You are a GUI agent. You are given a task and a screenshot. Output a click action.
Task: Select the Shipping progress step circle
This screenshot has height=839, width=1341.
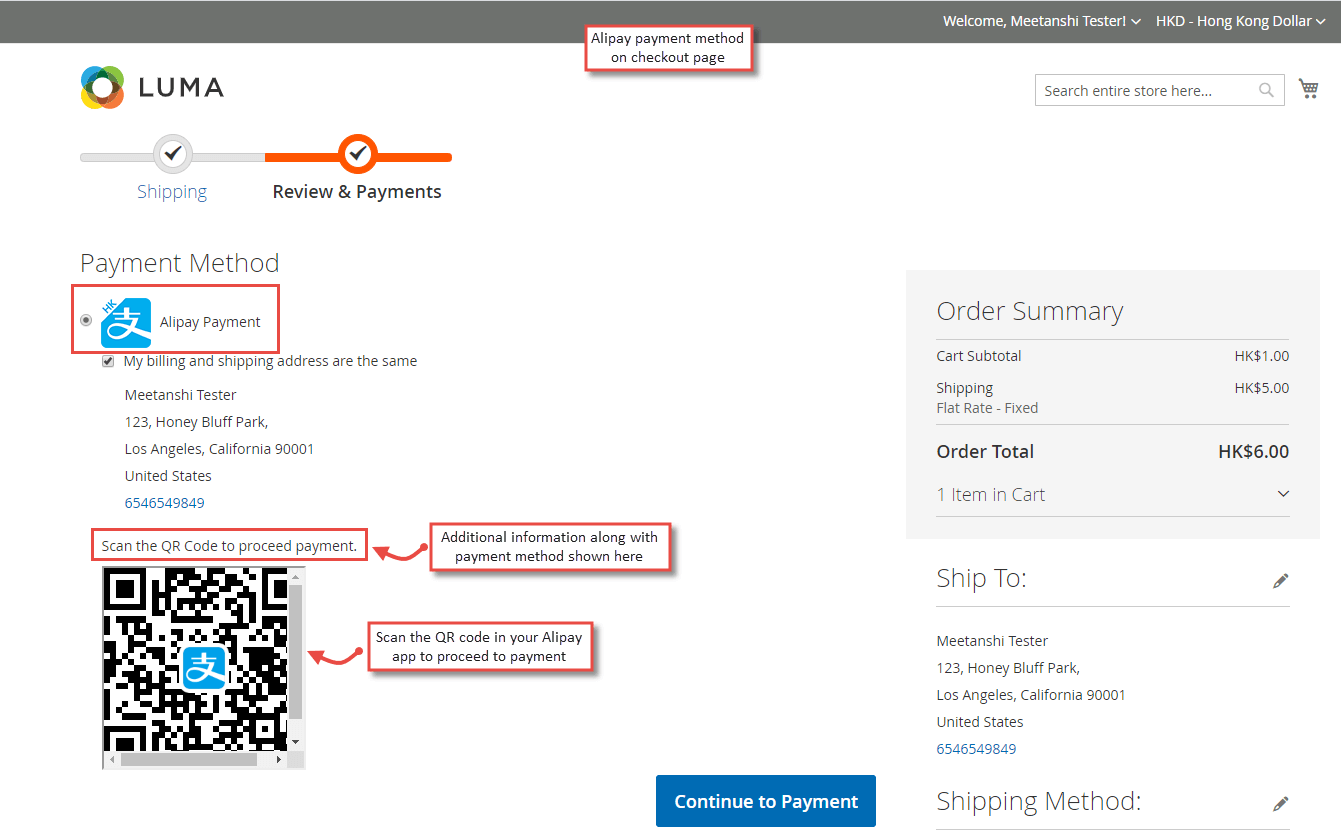(x=172, y=154)
